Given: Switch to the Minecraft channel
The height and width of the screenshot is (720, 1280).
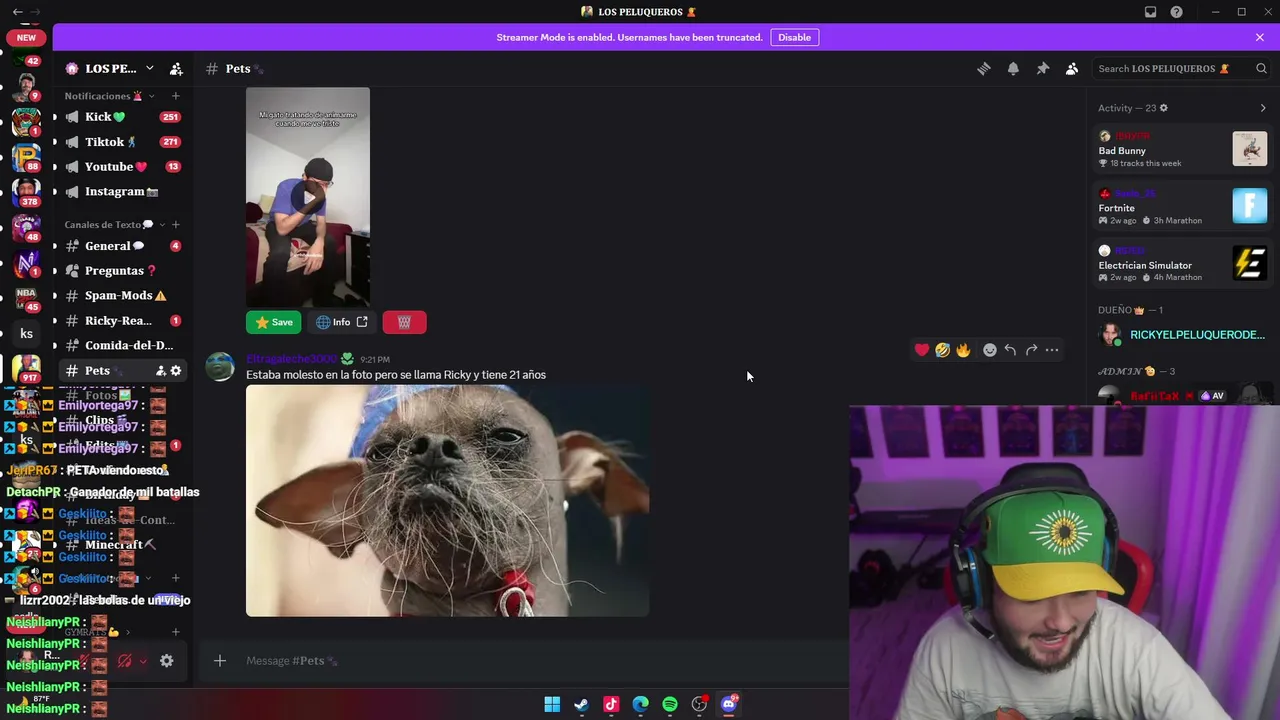Looking at the screenshot, I should click(x=123, y=545).
